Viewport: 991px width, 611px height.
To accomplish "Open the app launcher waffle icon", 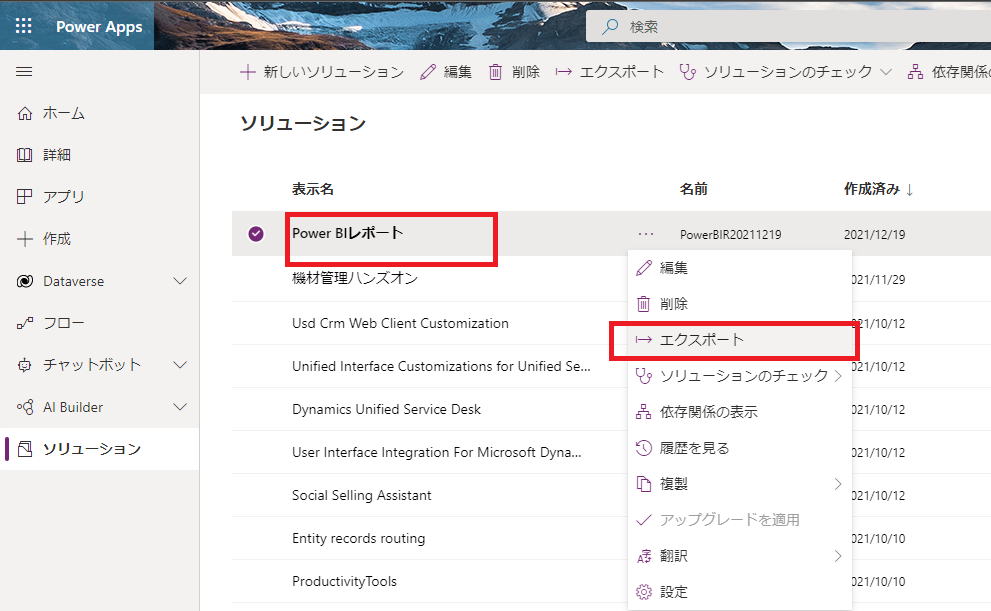I will (23, 26).
